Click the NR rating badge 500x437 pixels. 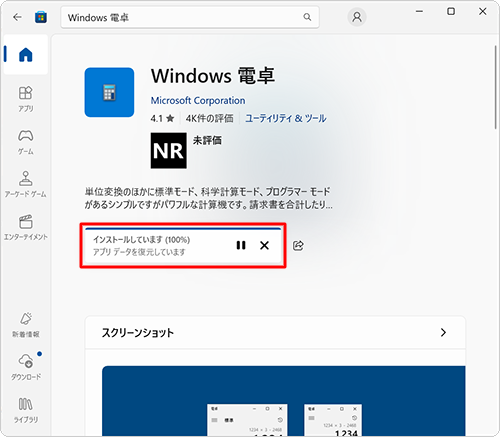(x=169, y=151)
